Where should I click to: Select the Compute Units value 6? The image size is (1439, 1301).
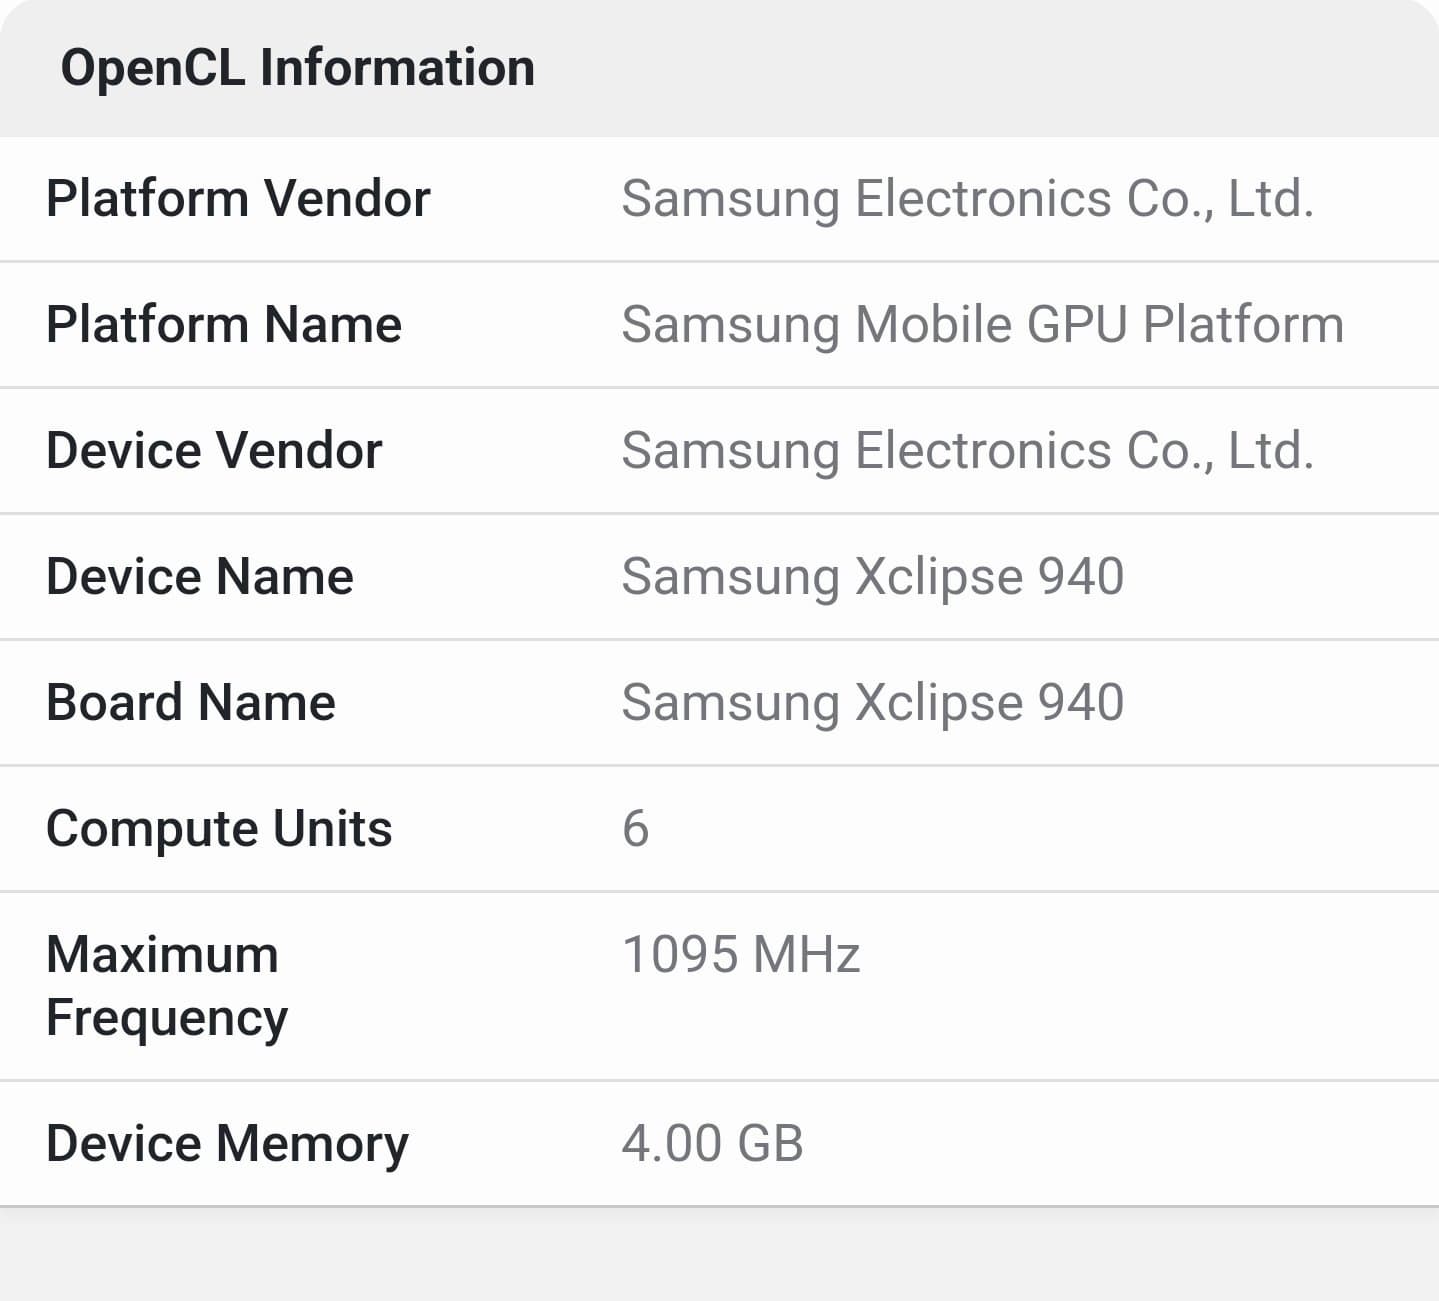635,828
